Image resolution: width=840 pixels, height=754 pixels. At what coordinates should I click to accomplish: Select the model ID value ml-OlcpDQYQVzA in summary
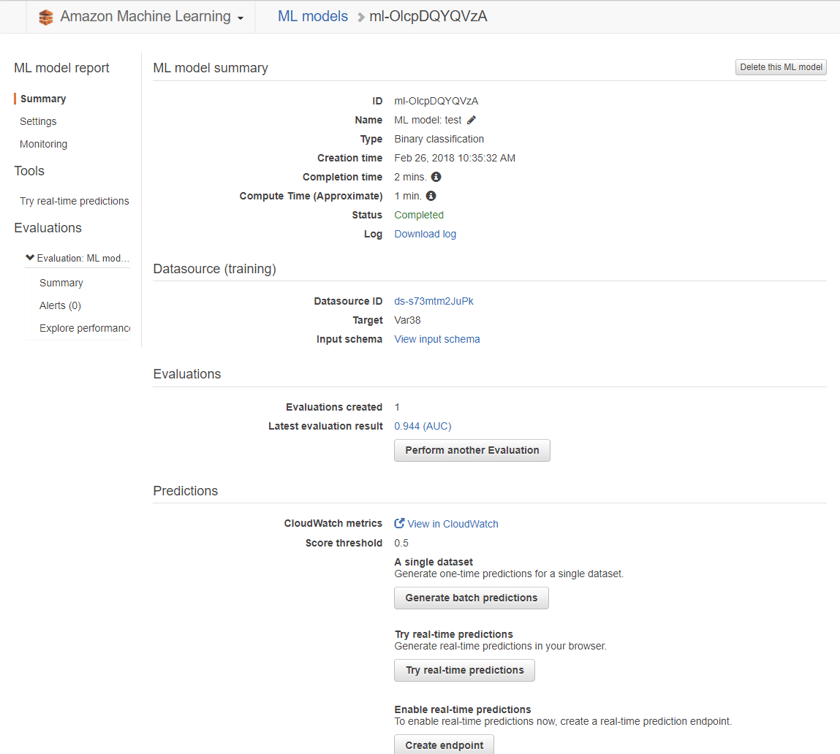click(436, 101)
